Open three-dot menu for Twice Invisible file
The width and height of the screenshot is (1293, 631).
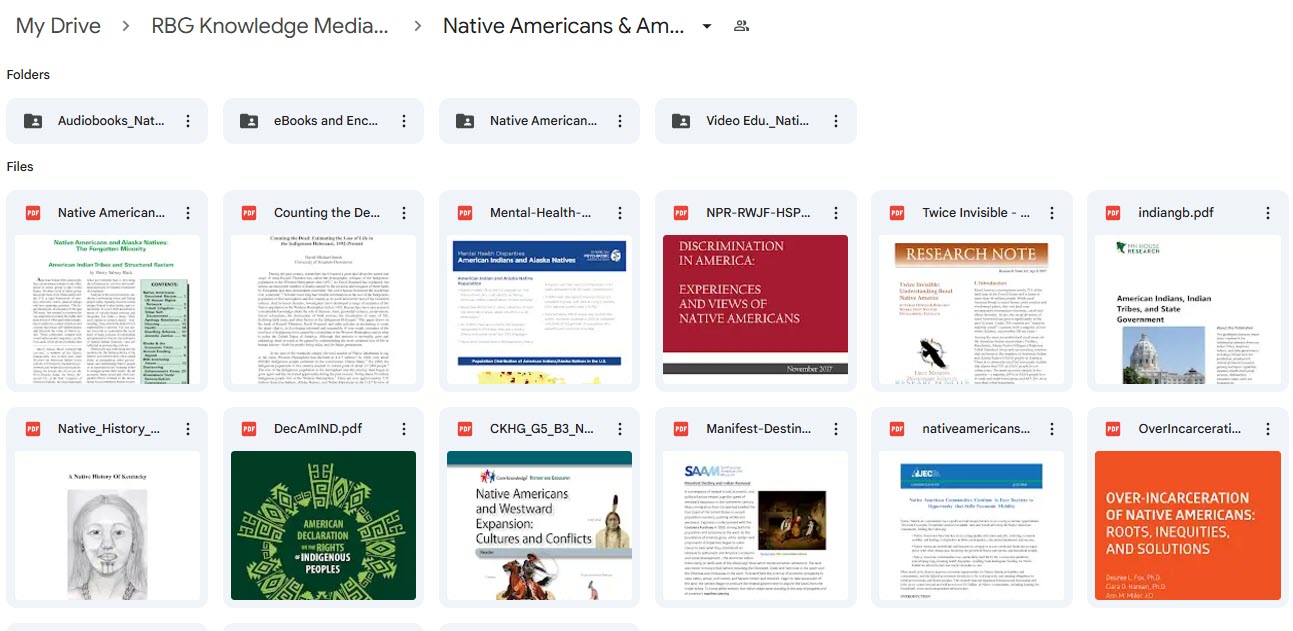coord(1052,213)
